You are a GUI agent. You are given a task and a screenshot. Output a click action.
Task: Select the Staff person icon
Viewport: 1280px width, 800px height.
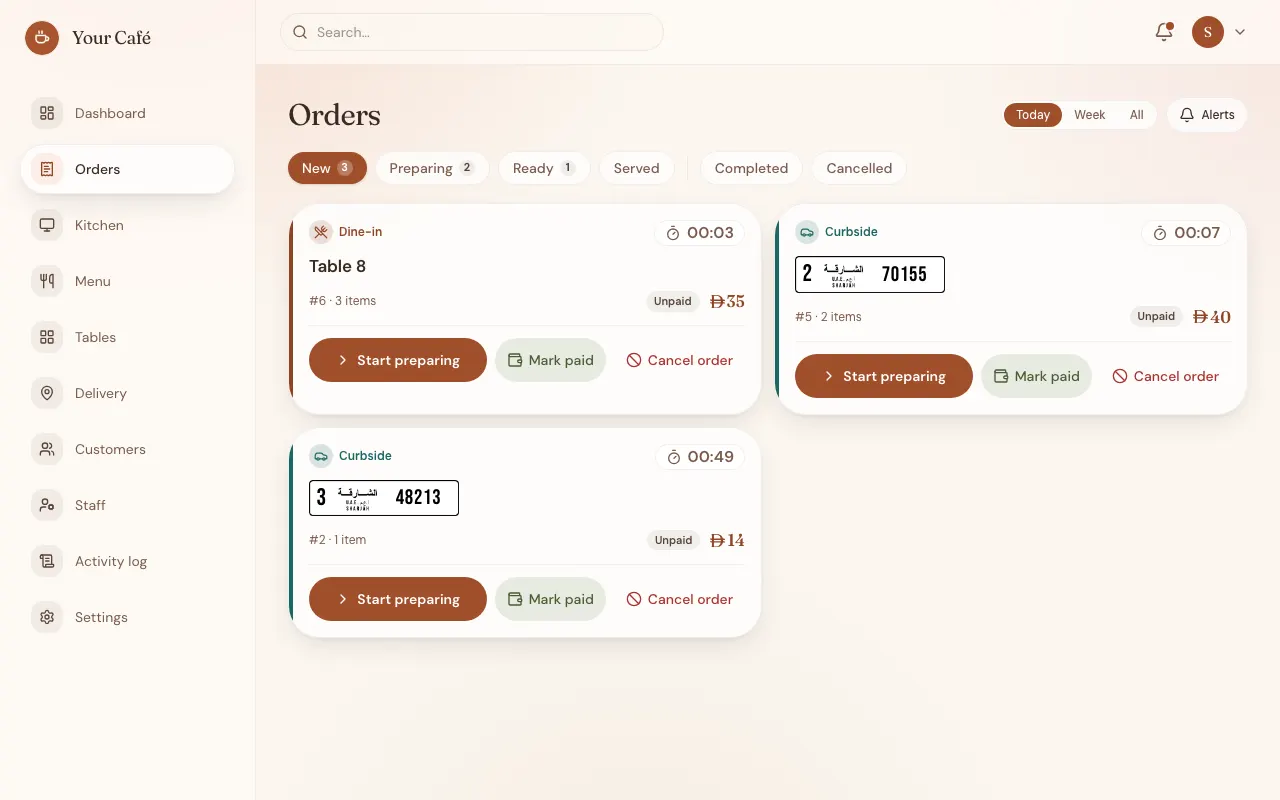coord(47,505)
